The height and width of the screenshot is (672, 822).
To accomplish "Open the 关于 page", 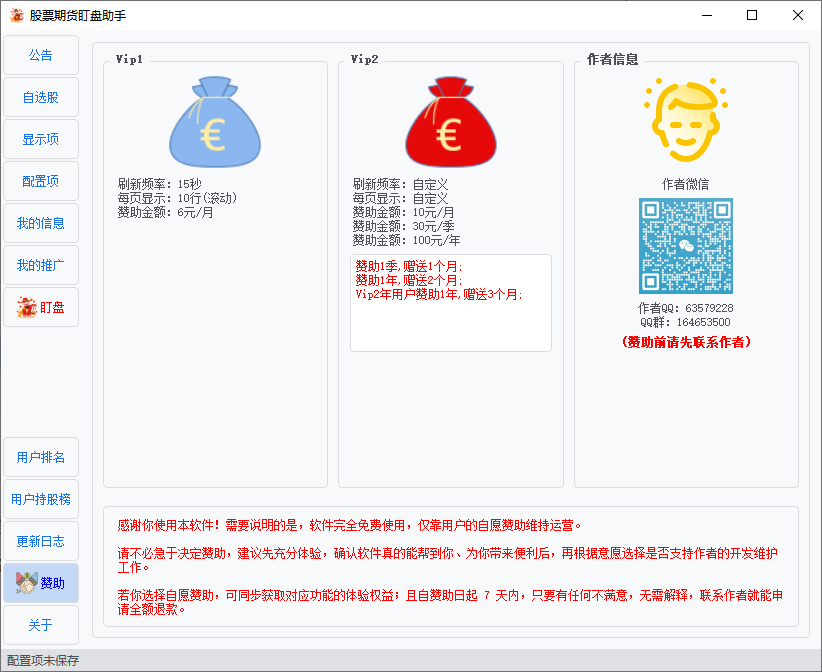I will point(41,625).
